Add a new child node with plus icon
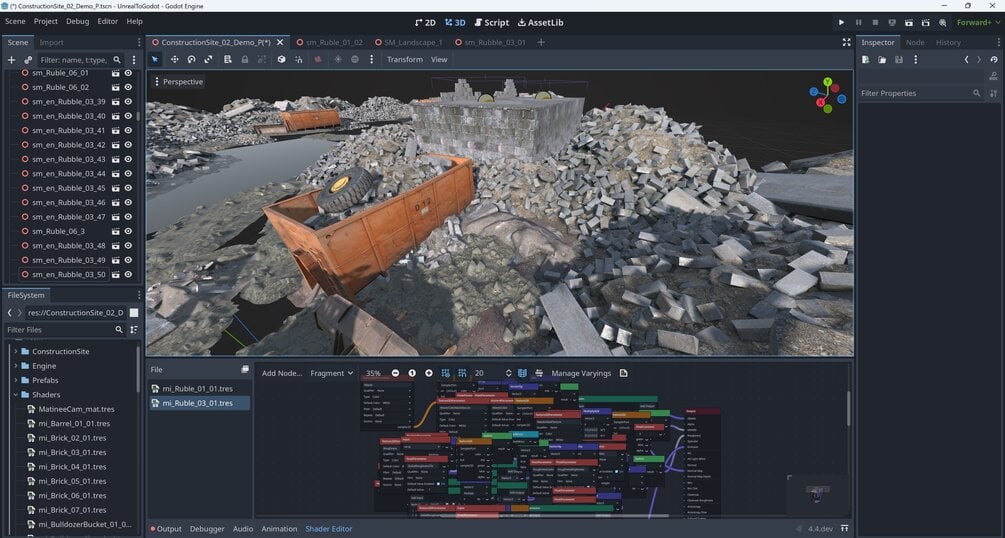 coord(11,60)
